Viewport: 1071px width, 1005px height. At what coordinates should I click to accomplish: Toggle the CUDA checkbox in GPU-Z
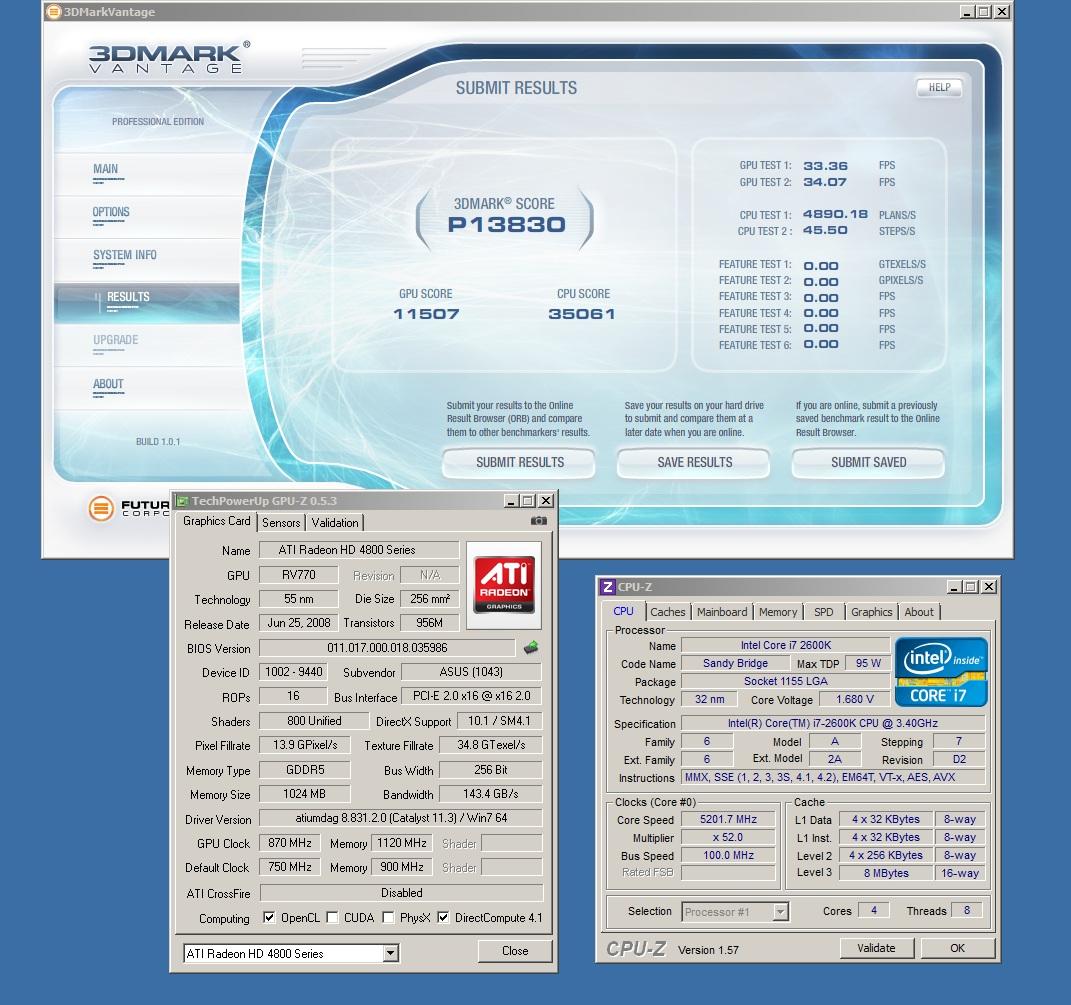click(x=332, y=918)
